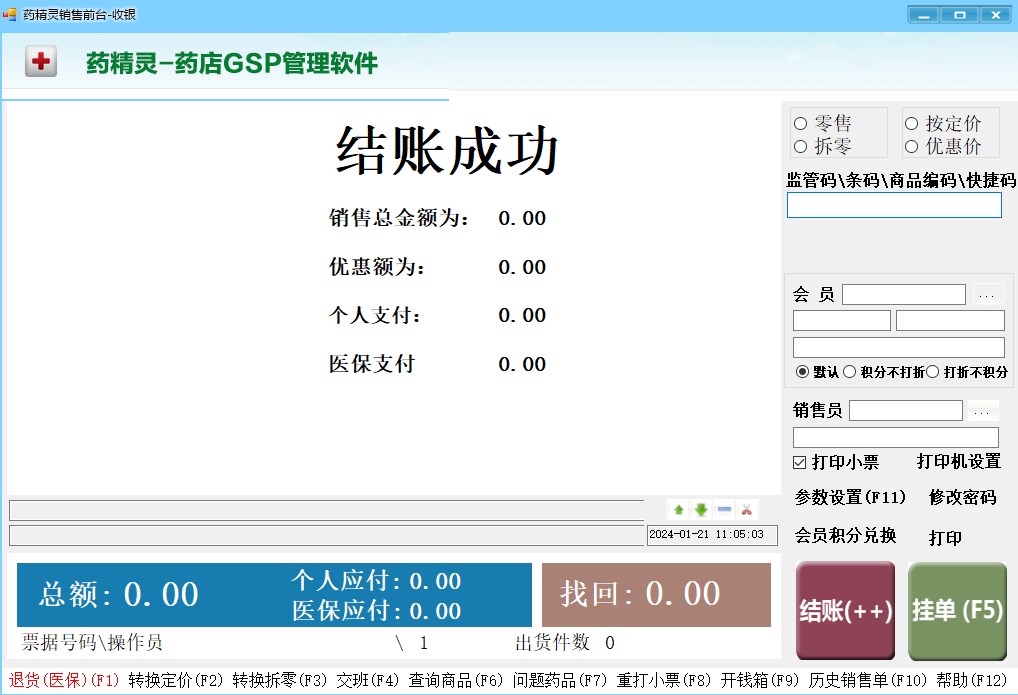Image resolution: width=1018 pixels, height=695 pixels.
Task: Open salesperson lookup ellipsis button
Action: click(x=982, y=411)
